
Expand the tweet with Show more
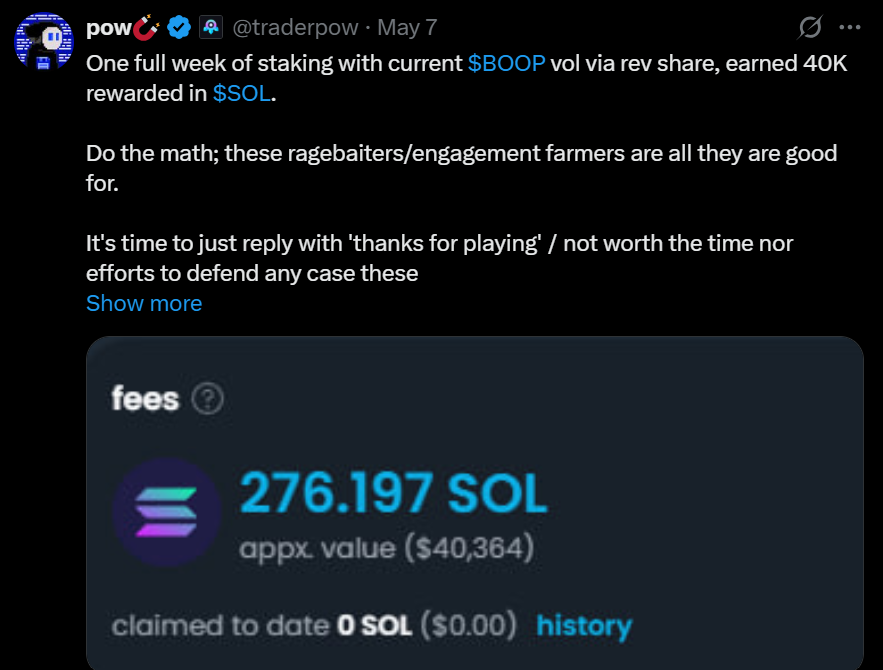pyautogui.click(x=144, y=303)
